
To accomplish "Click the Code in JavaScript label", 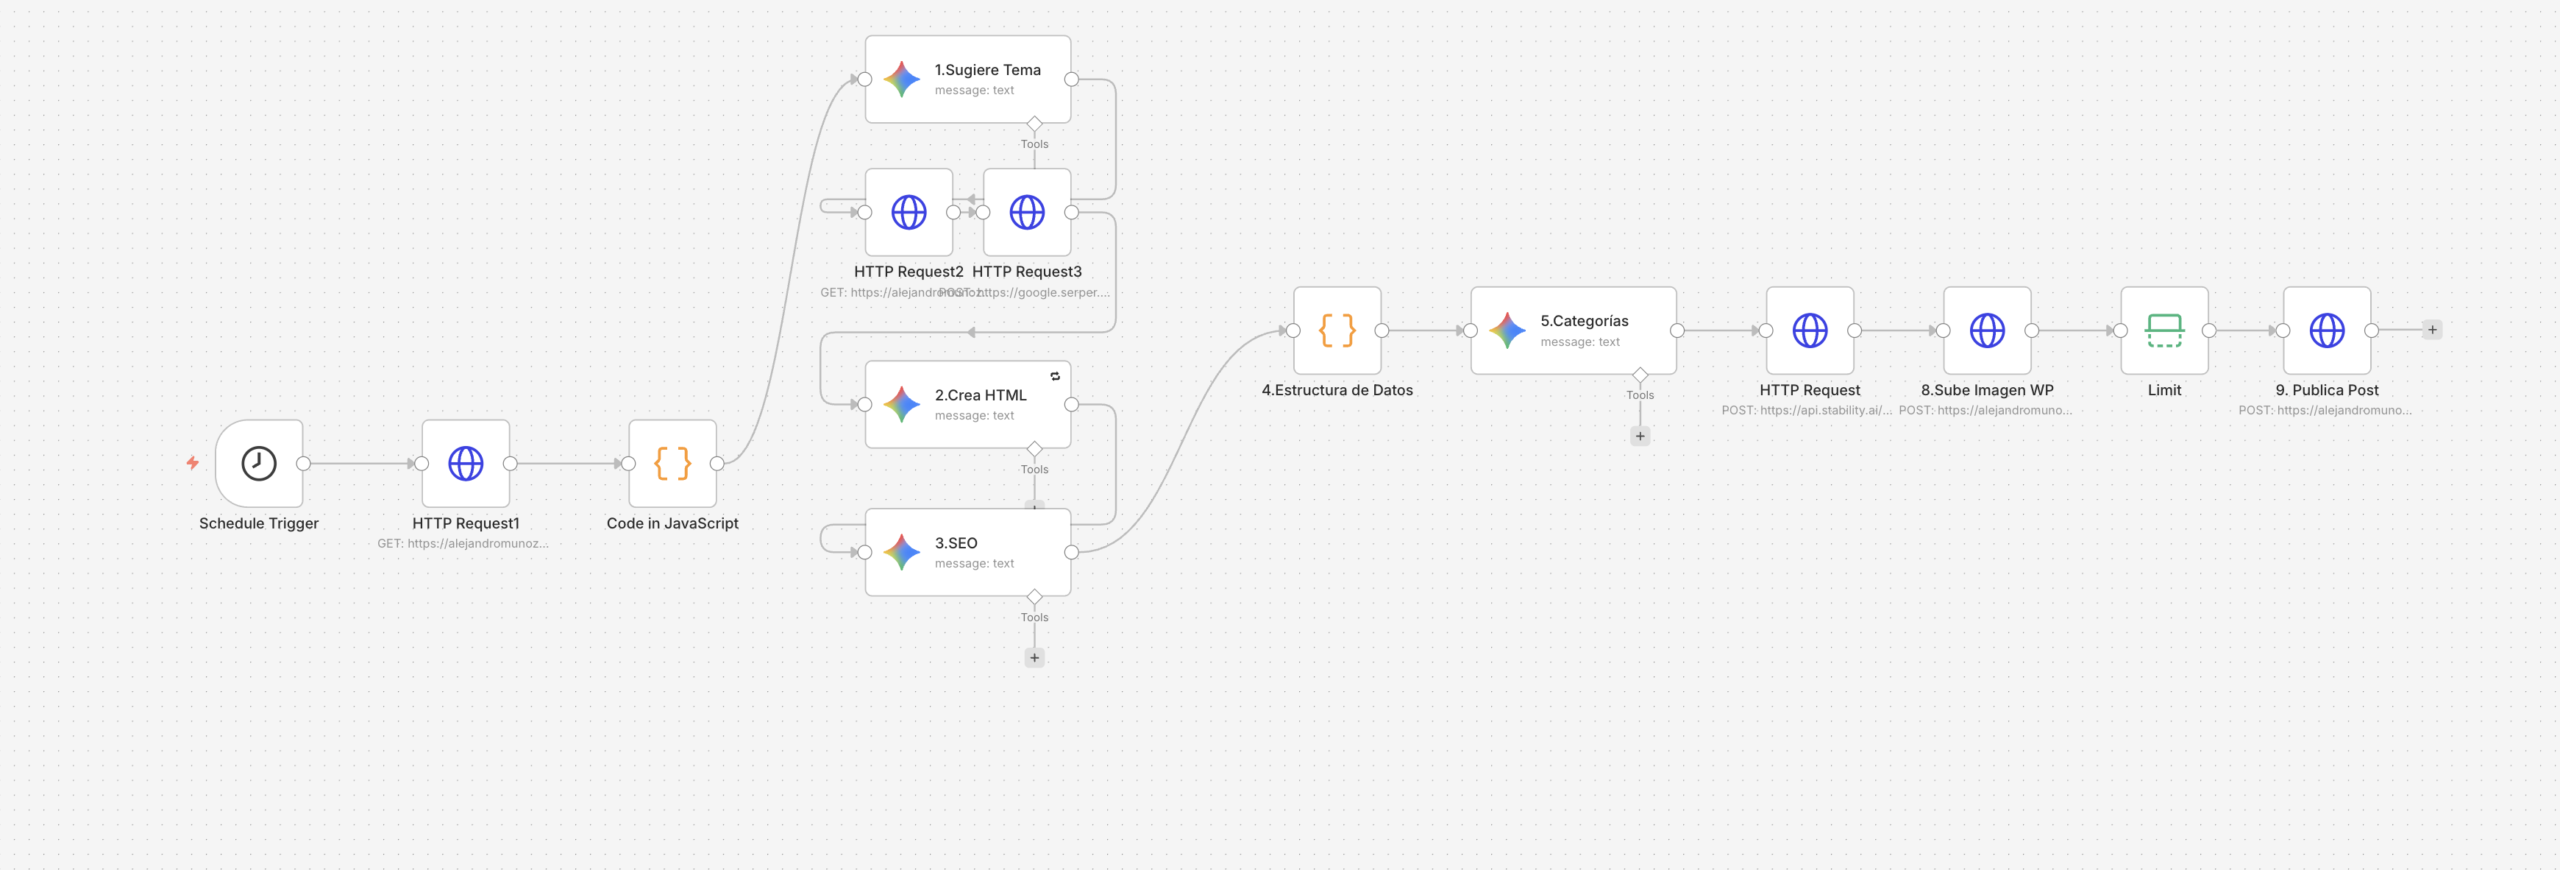I will click(673, 523).
